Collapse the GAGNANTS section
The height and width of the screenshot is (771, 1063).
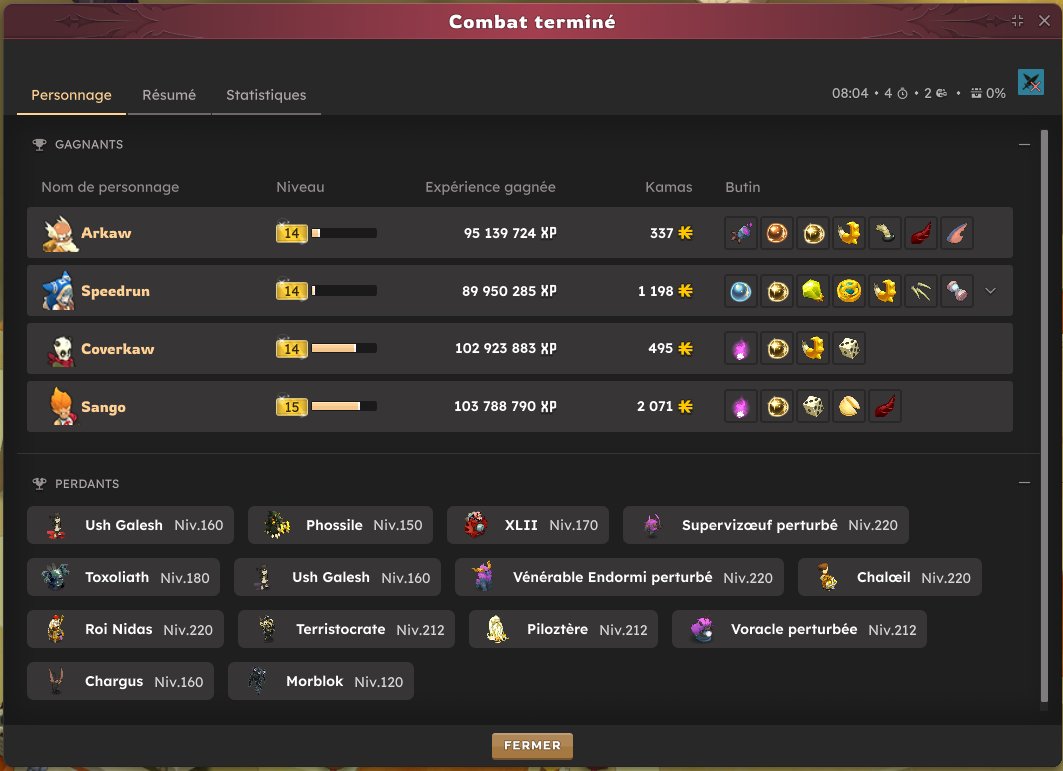(x=1024, y=144)
